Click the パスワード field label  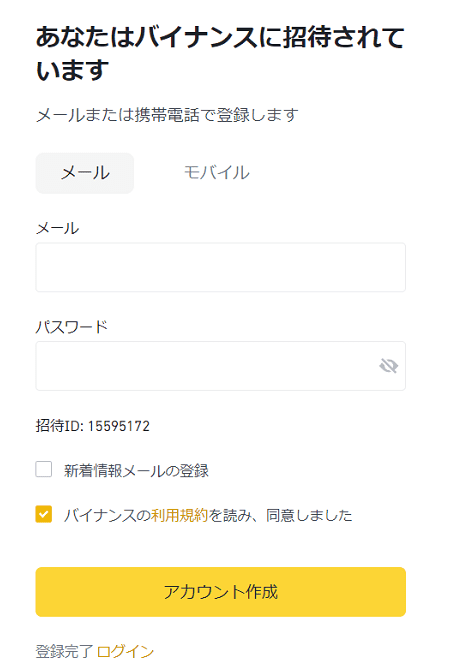(72, 327)
